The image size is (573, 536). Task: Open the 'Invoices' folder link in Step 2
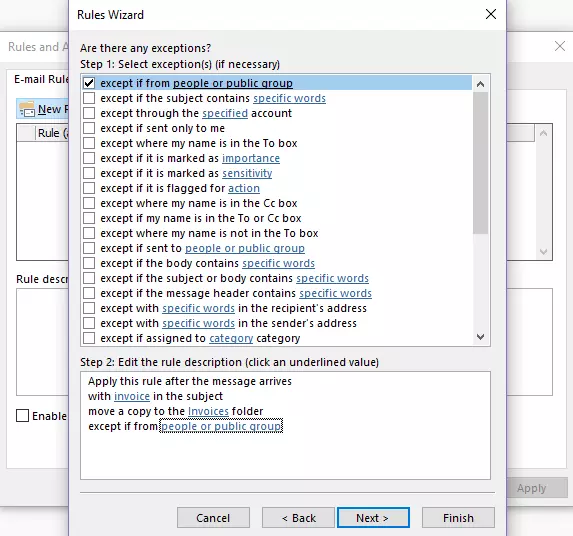(x=208, y=411)
